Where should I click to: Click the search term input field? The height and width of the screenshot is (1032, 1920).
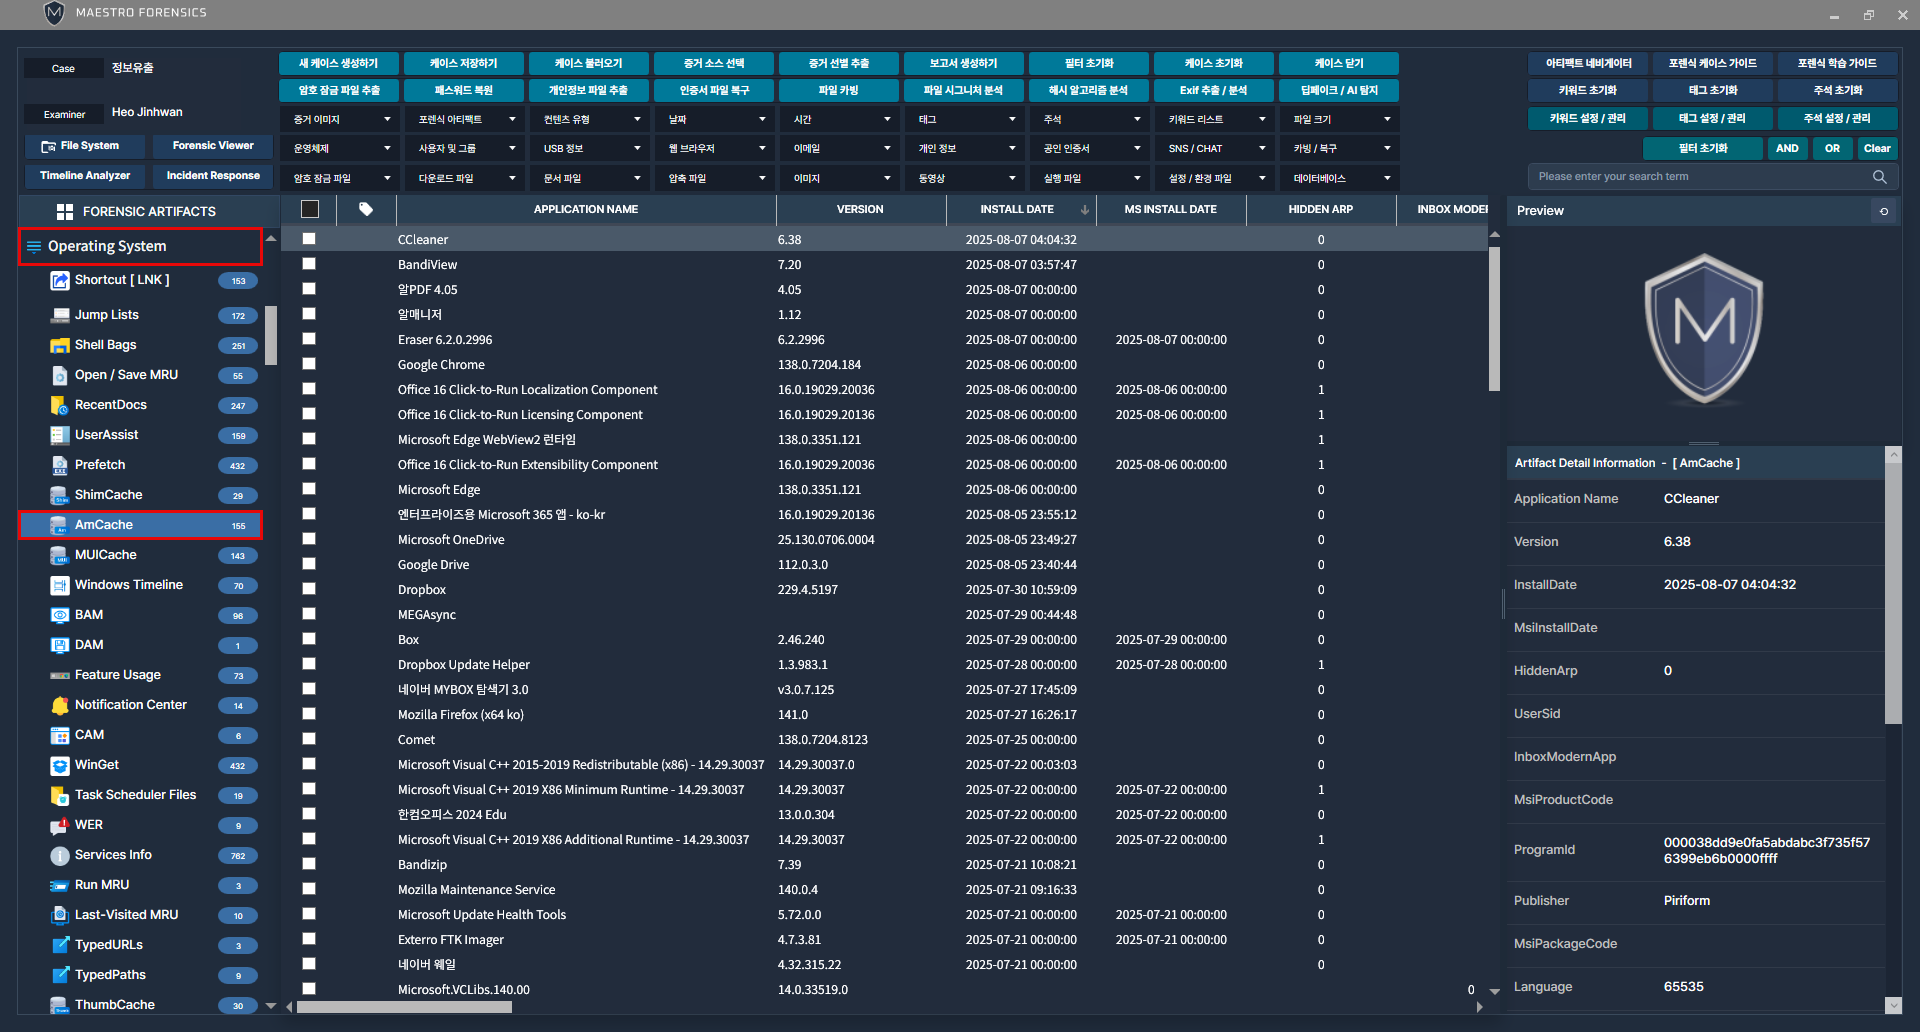point(1700,177)
